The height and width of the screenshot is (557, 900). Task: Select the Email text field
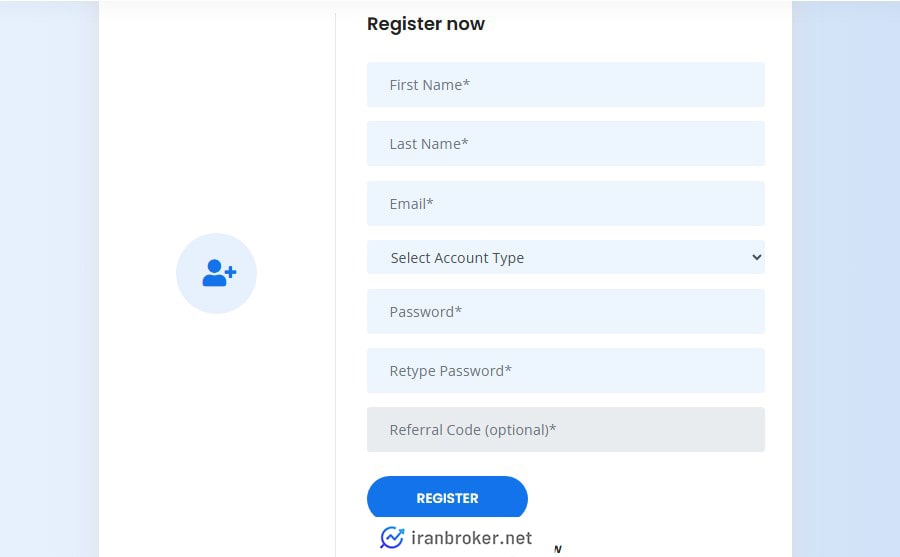coord(565,203)
